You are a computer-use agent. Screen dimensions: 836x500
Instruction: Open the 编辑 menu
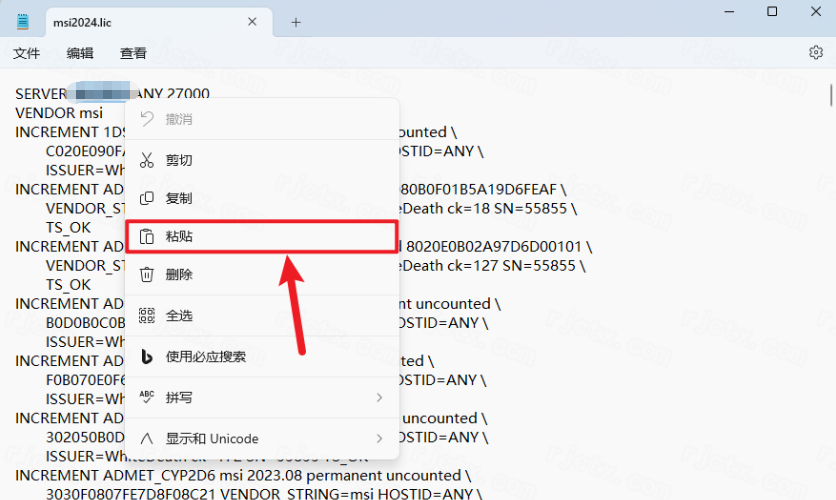(80, 53)
